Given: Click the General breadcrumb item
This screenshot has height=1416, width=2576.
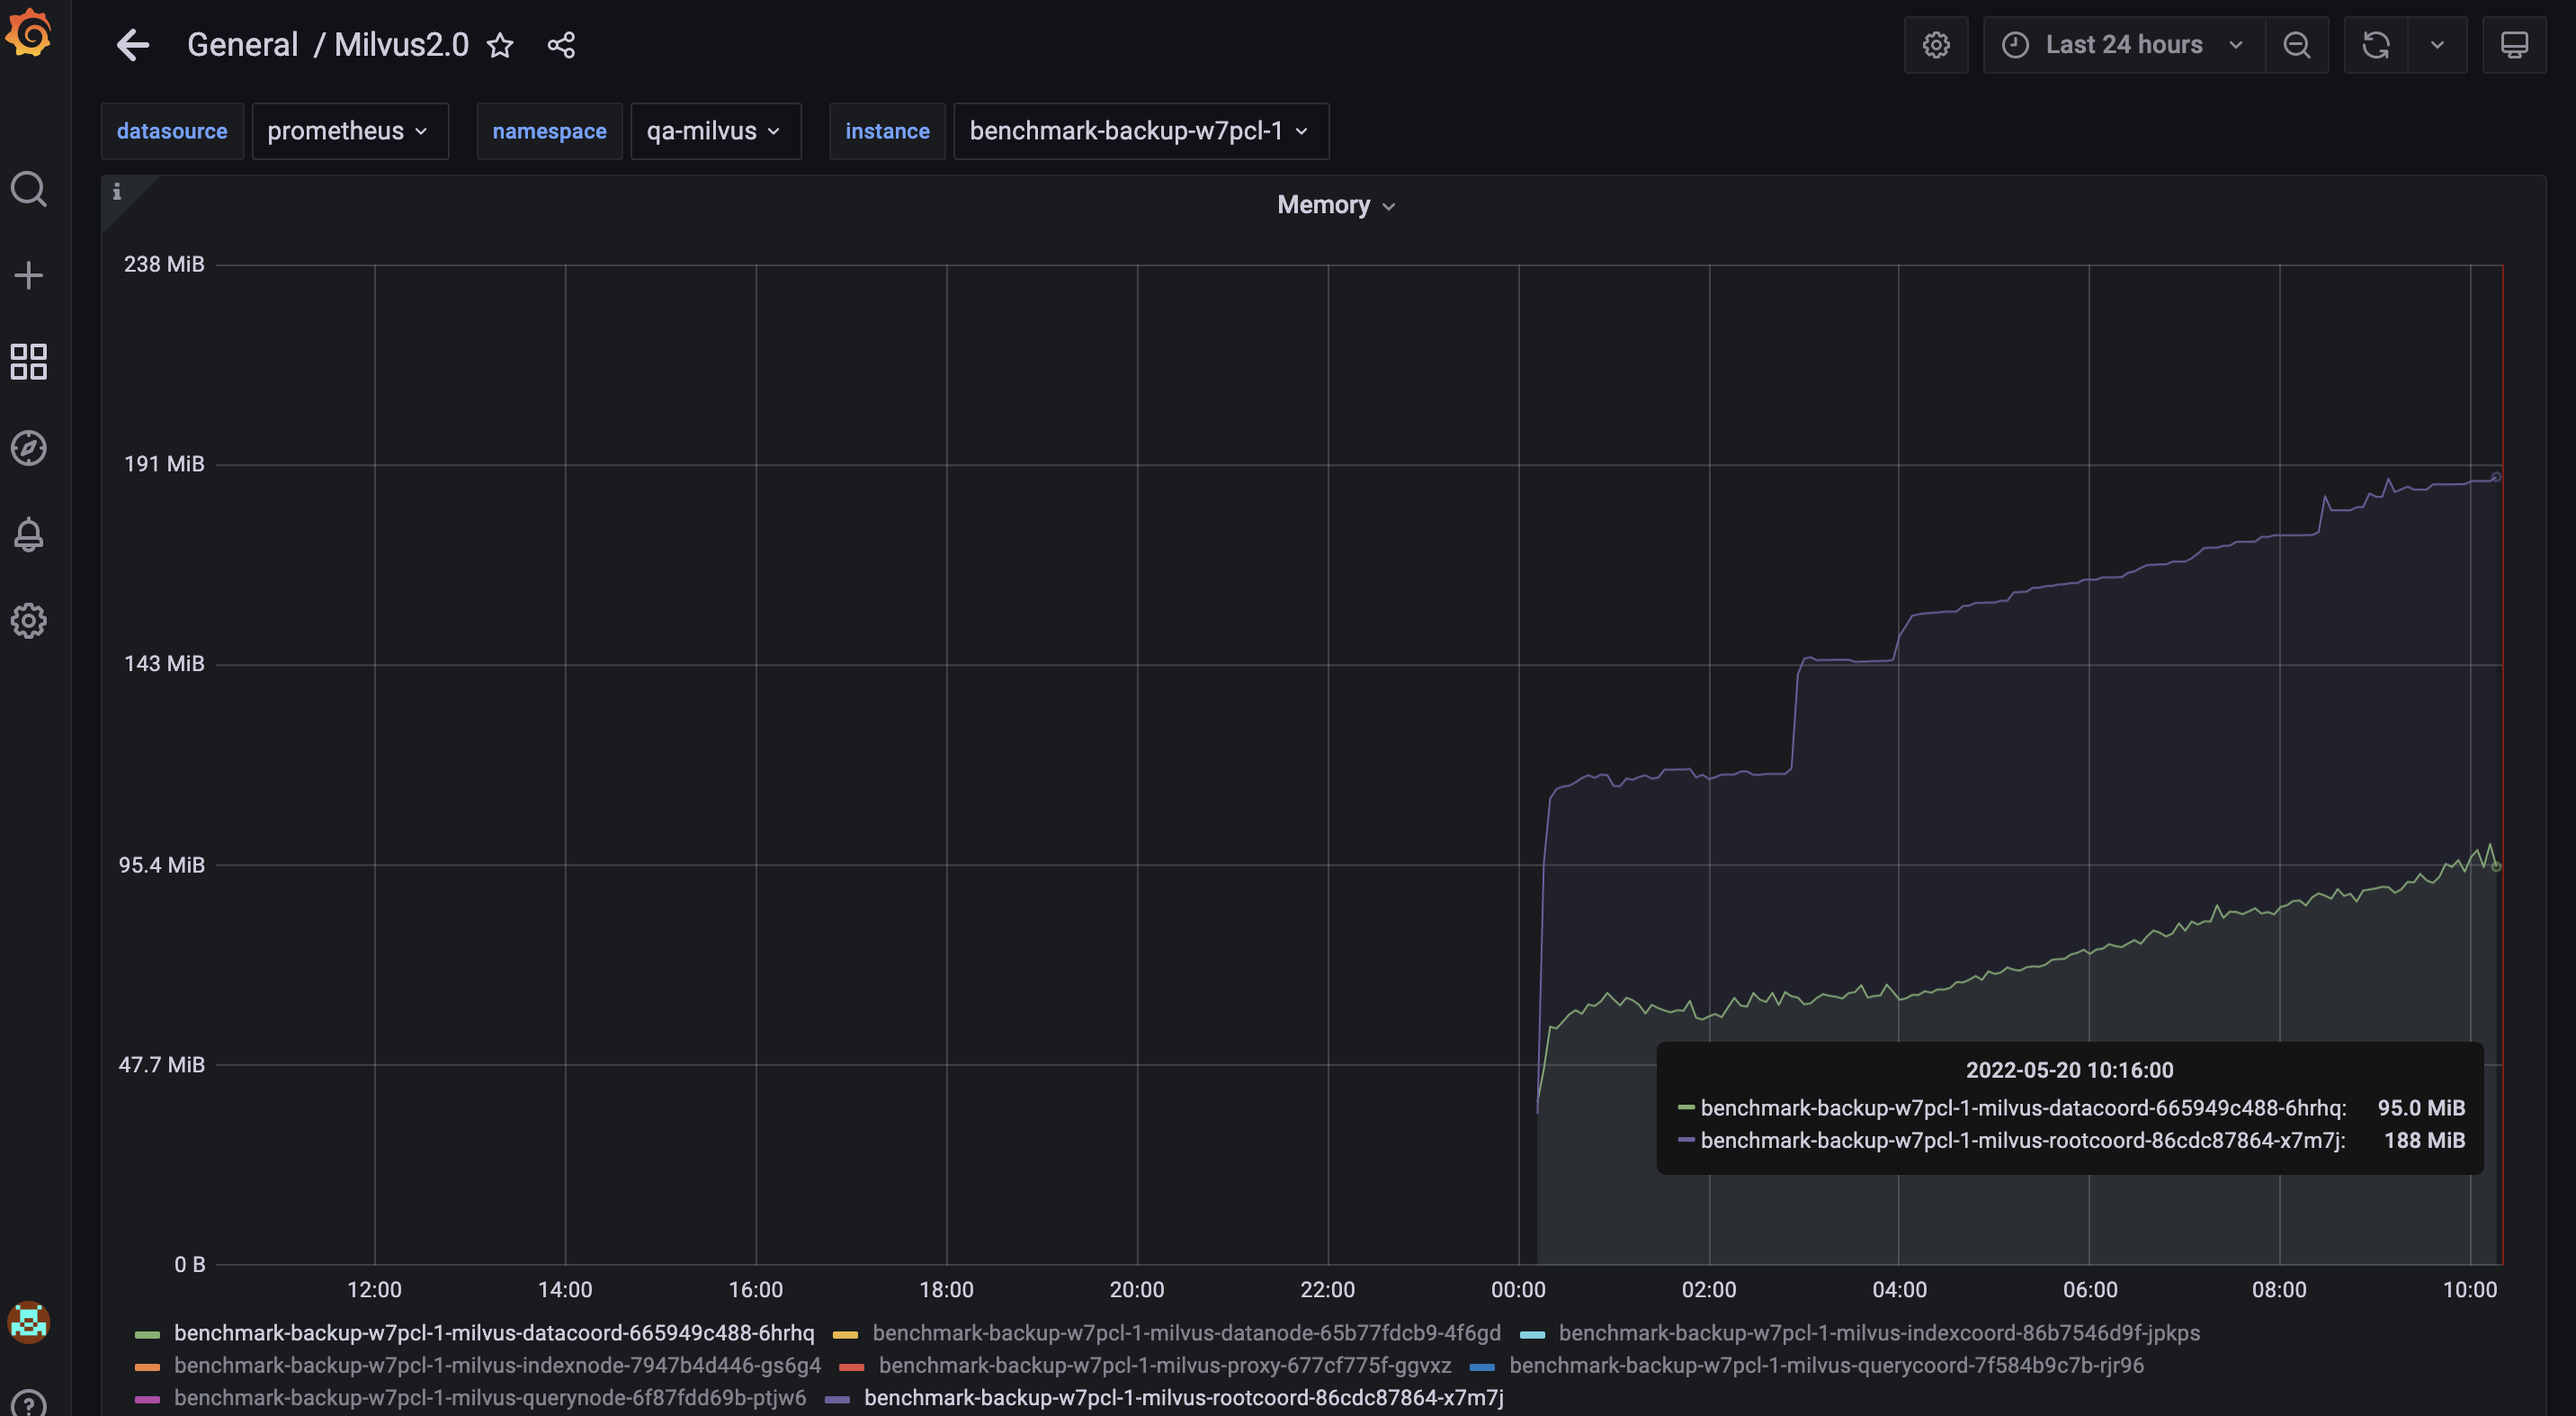Looking at the screenshot, I should (242, 44).
